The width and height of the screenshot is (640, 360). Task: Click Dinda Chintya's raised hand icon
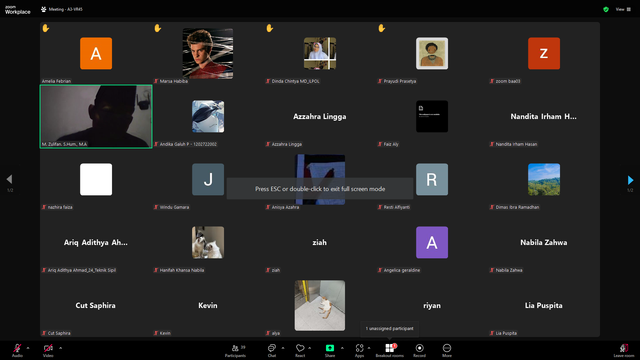tap(269, 28)
